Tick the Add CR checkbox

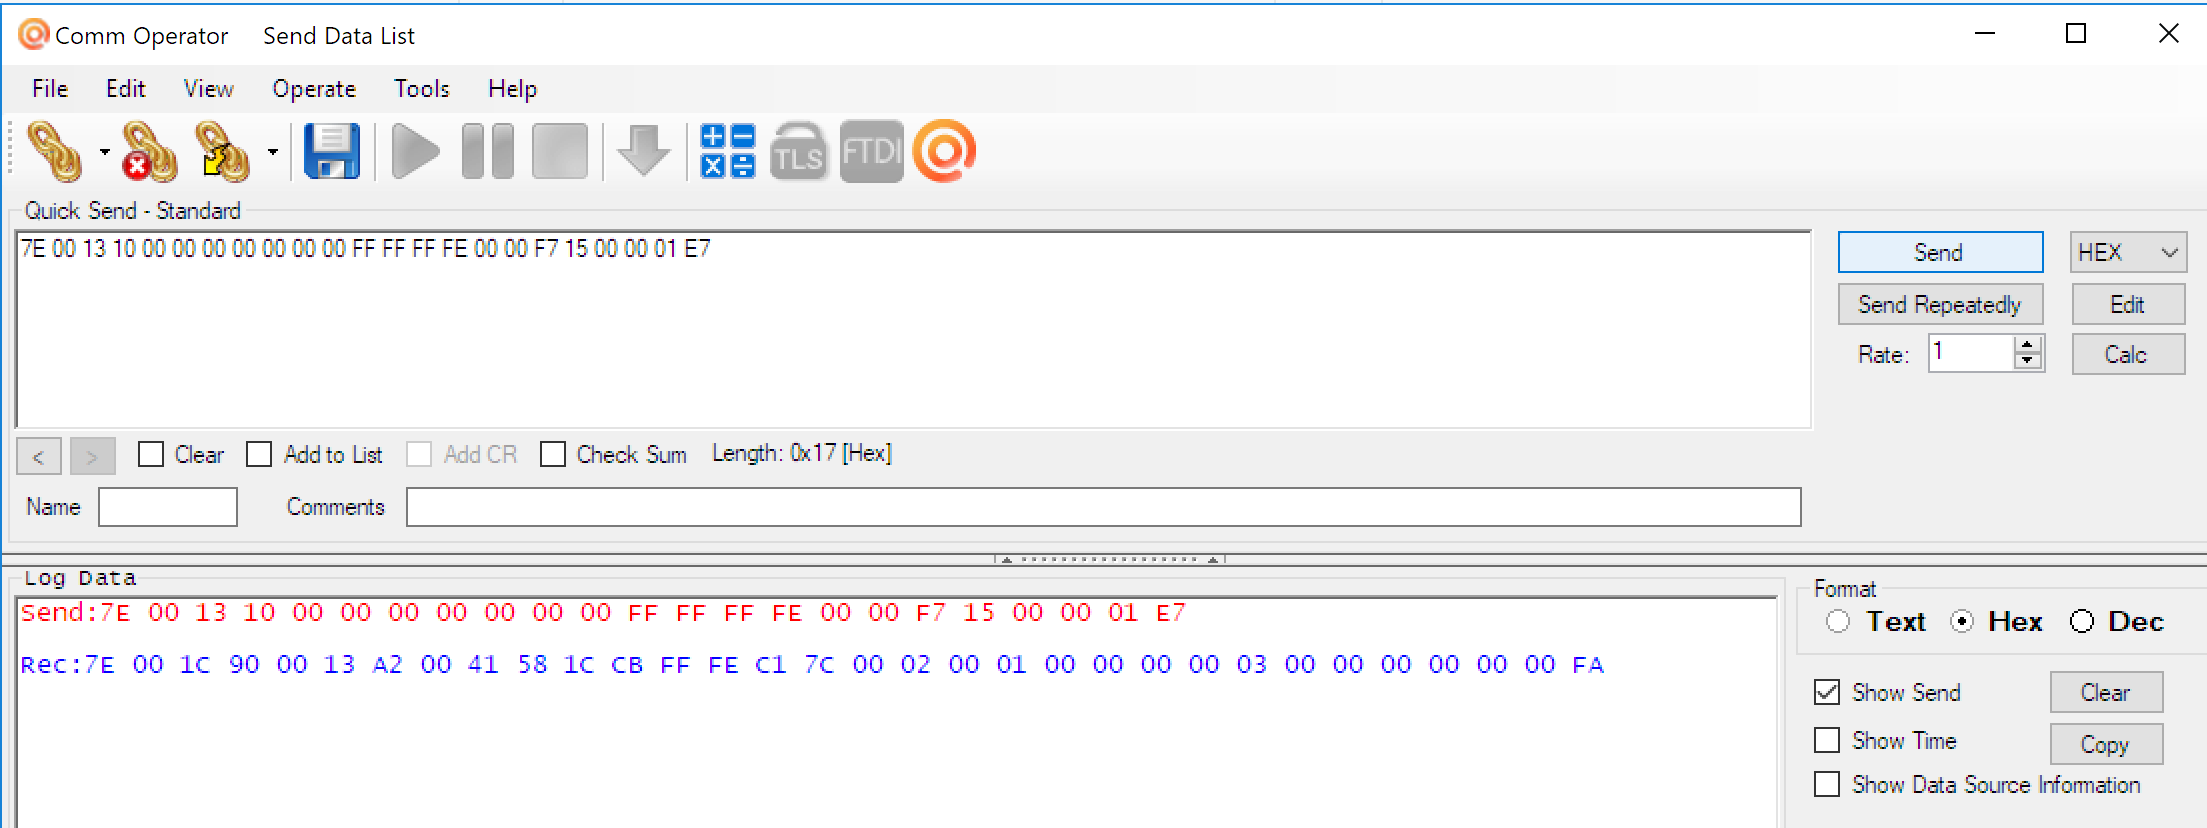(x=419, y=454)
